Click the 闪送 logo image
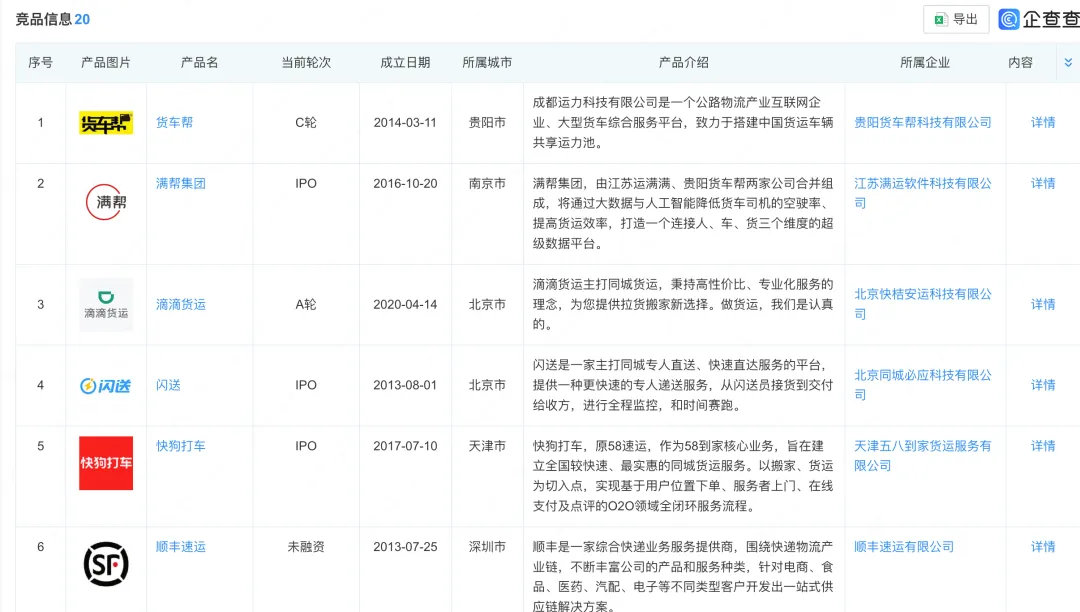Screen dimensions: 1080x612 coord(105,386)
